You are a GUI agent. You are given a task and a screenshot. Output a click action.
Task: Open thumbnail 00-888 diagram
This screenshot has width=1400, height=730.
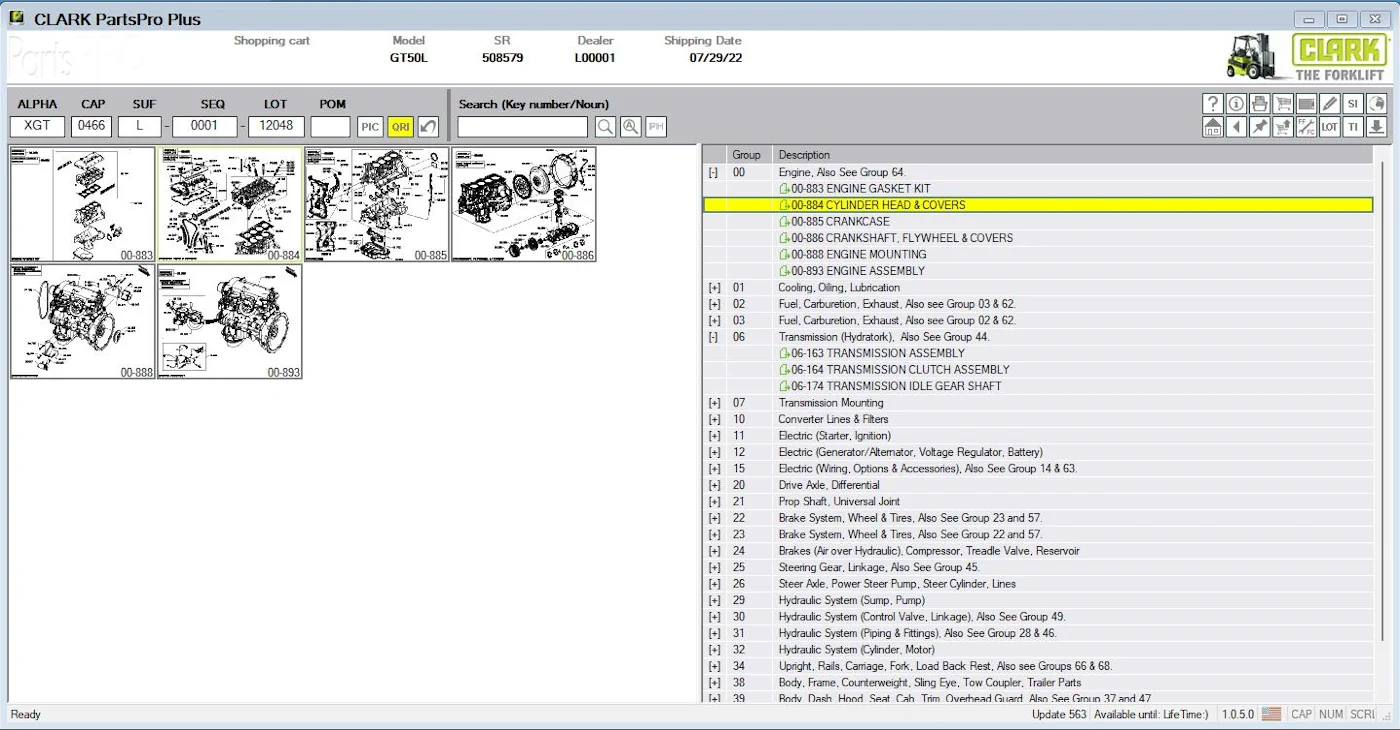pyautogui.click(x=83, y=322)
